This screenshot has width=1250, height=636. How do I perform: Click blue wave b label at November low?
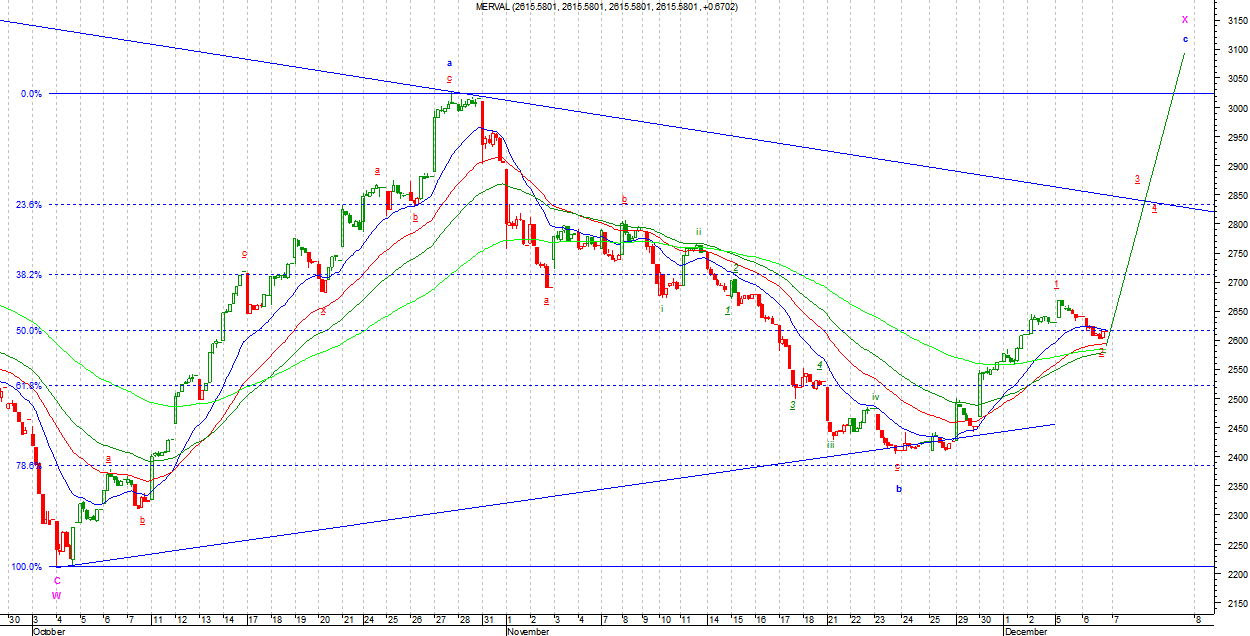coord(899,489)
